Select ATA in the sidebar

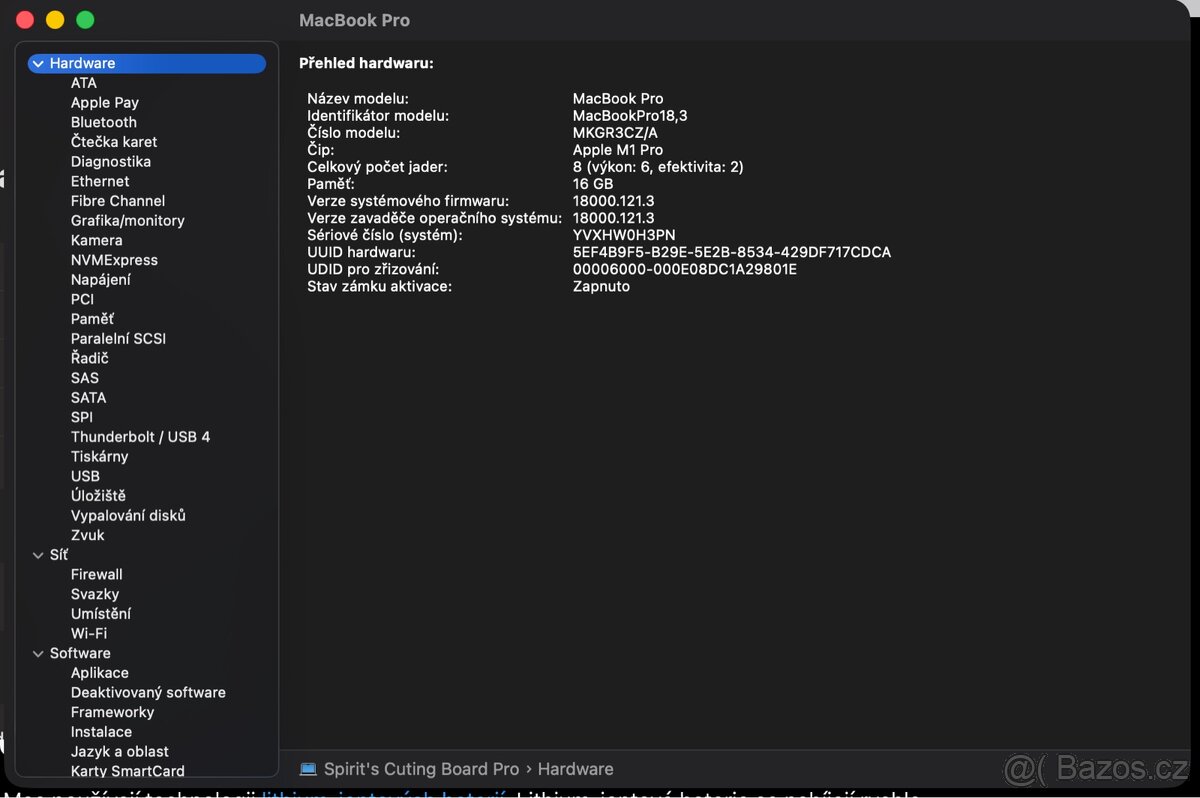pyautogui.click(x=84, y=83)
